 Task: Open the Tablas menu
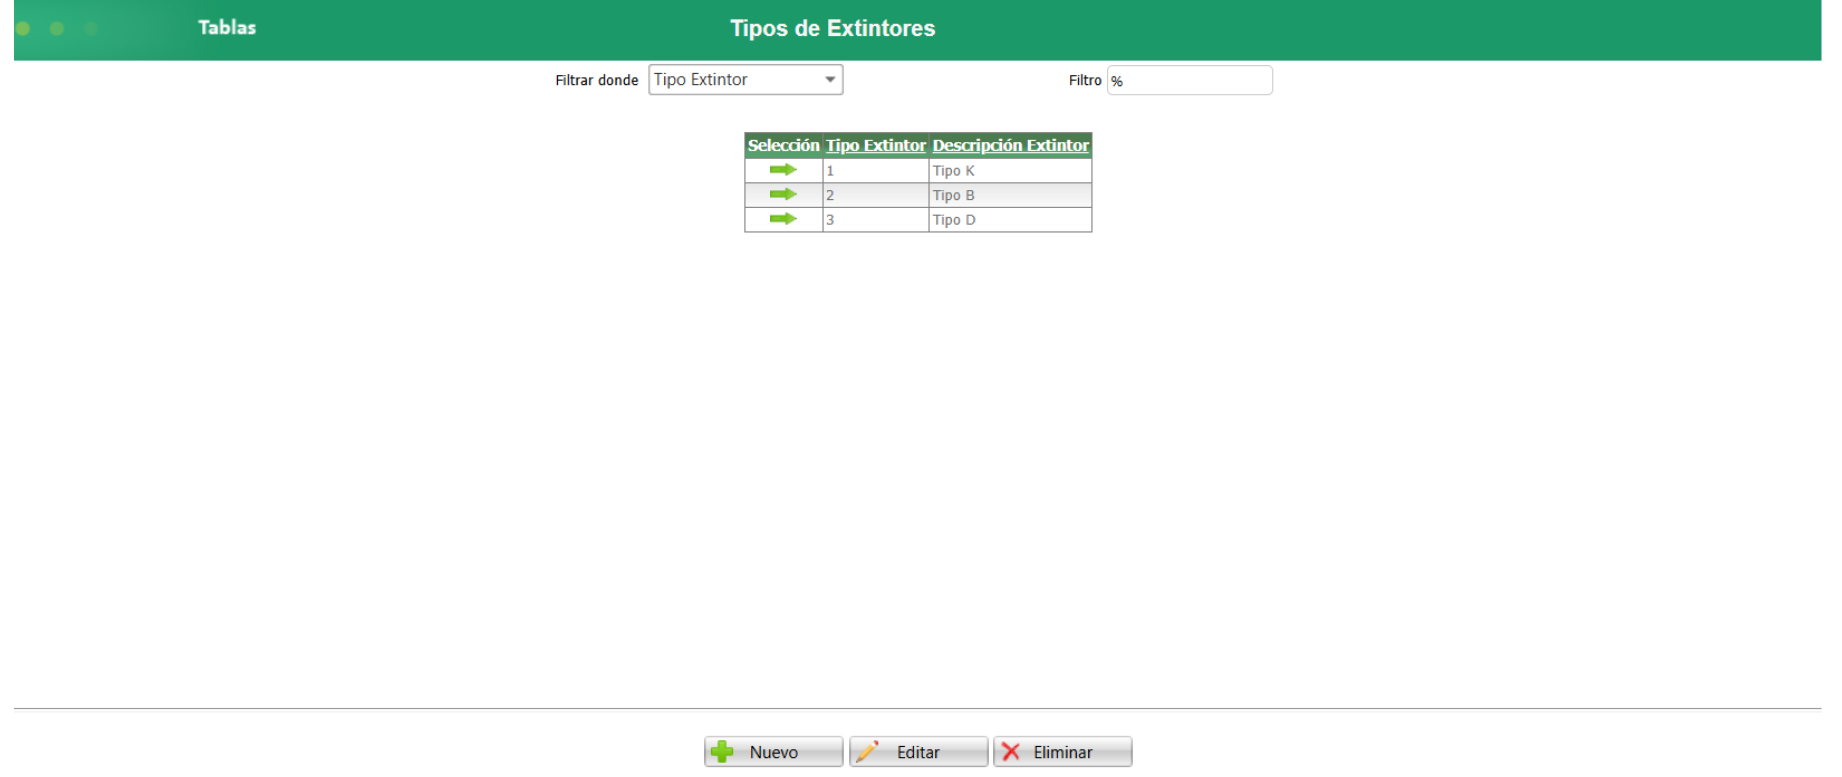[227, 28]
